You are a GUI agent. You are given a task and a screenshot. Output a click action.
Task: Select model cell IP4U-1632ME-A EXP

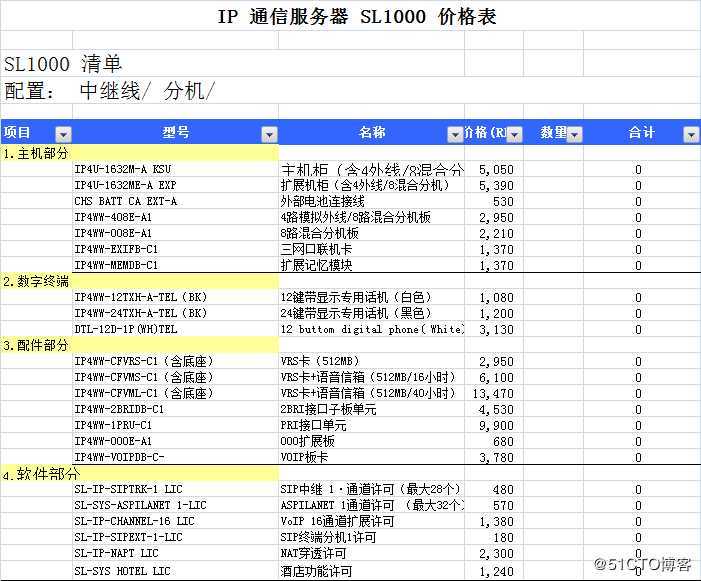175,185
